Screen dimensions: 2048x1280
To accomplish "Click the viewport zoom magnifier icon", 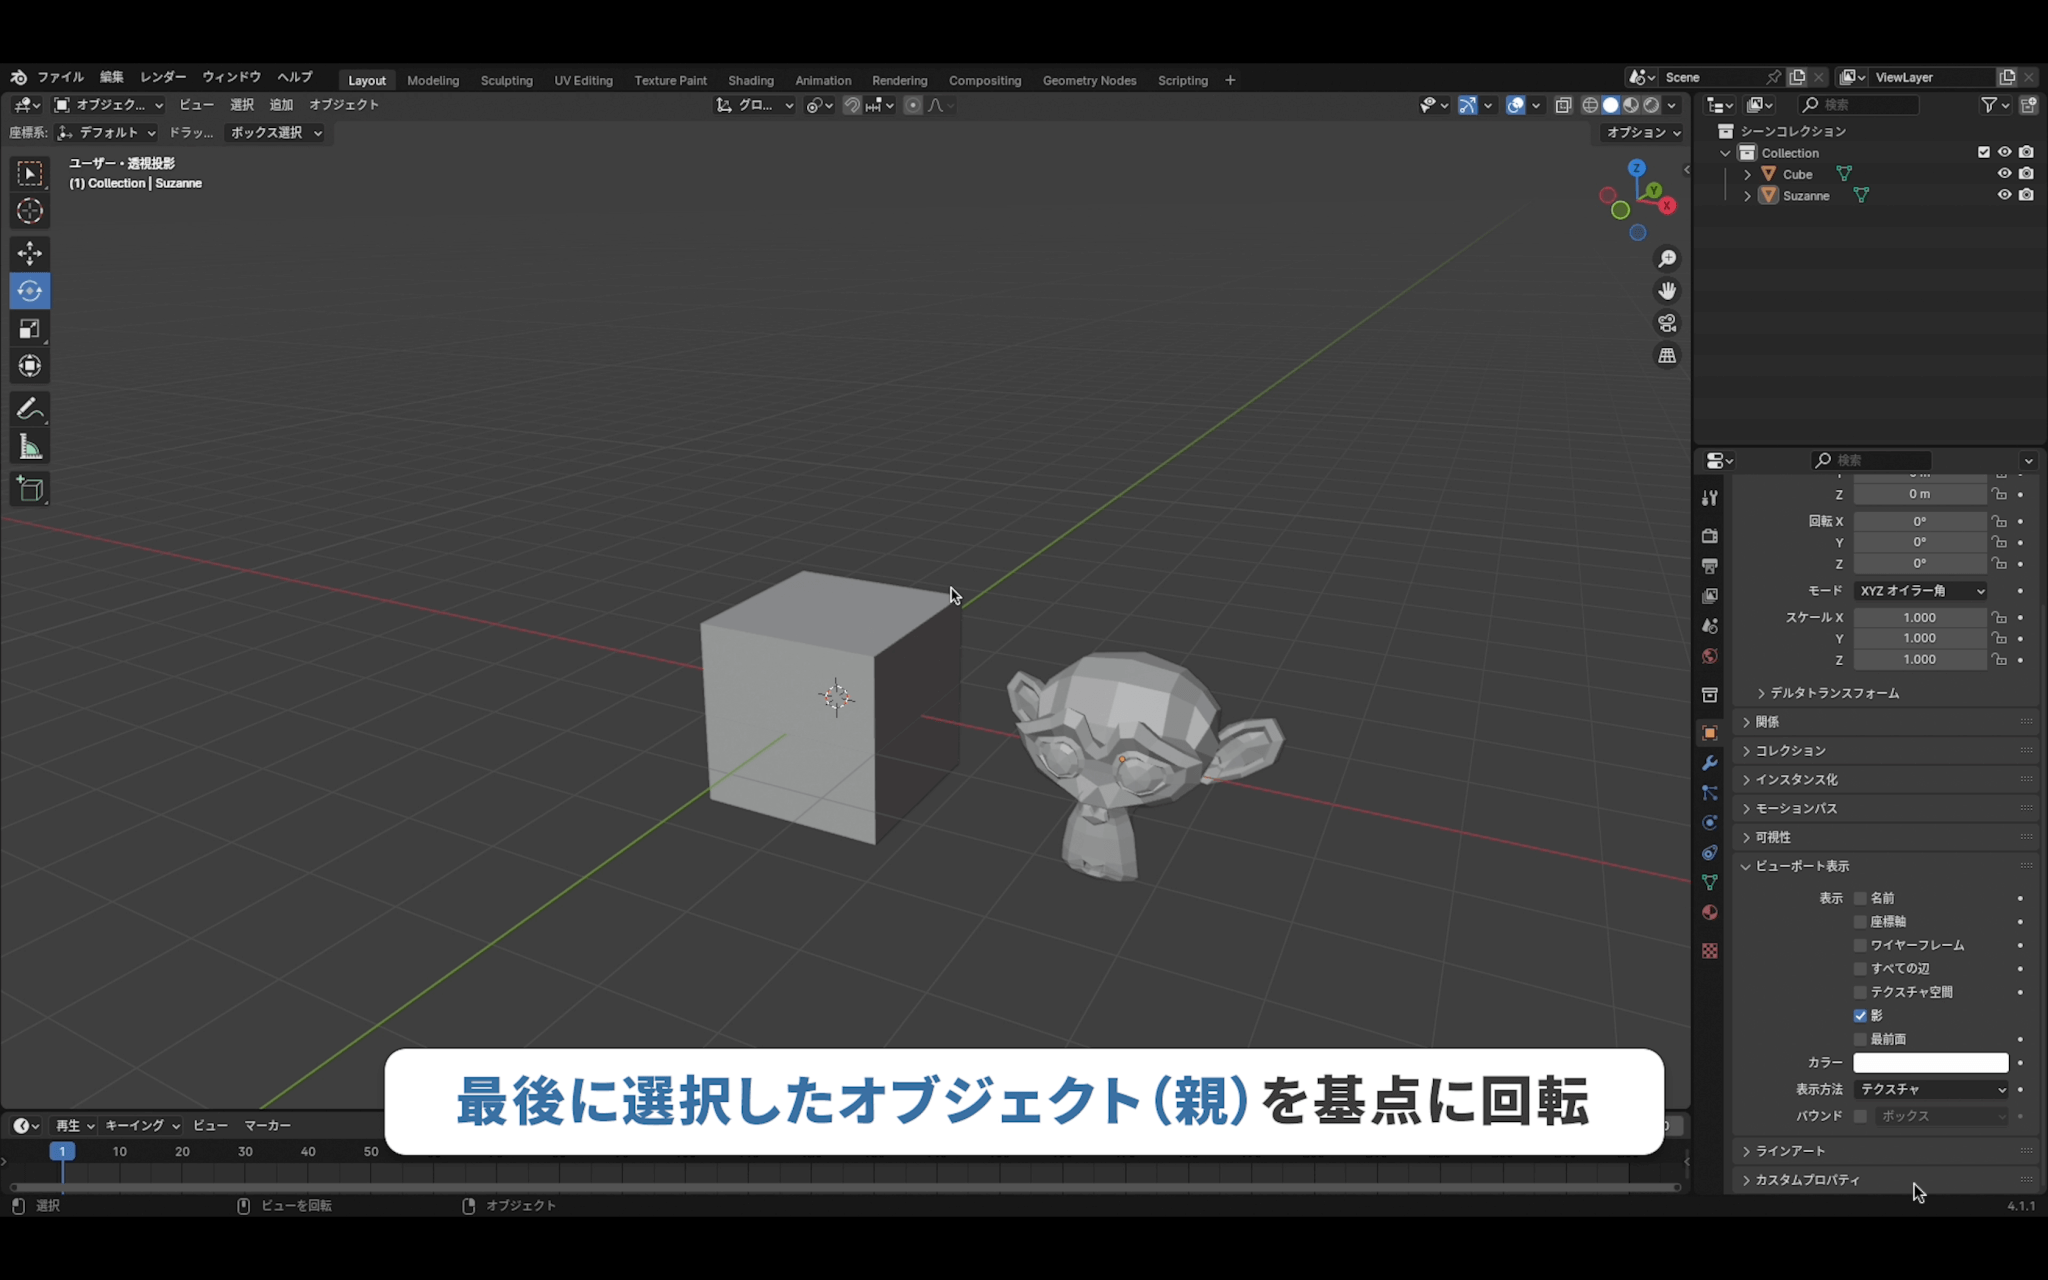I will (1667, 259).
